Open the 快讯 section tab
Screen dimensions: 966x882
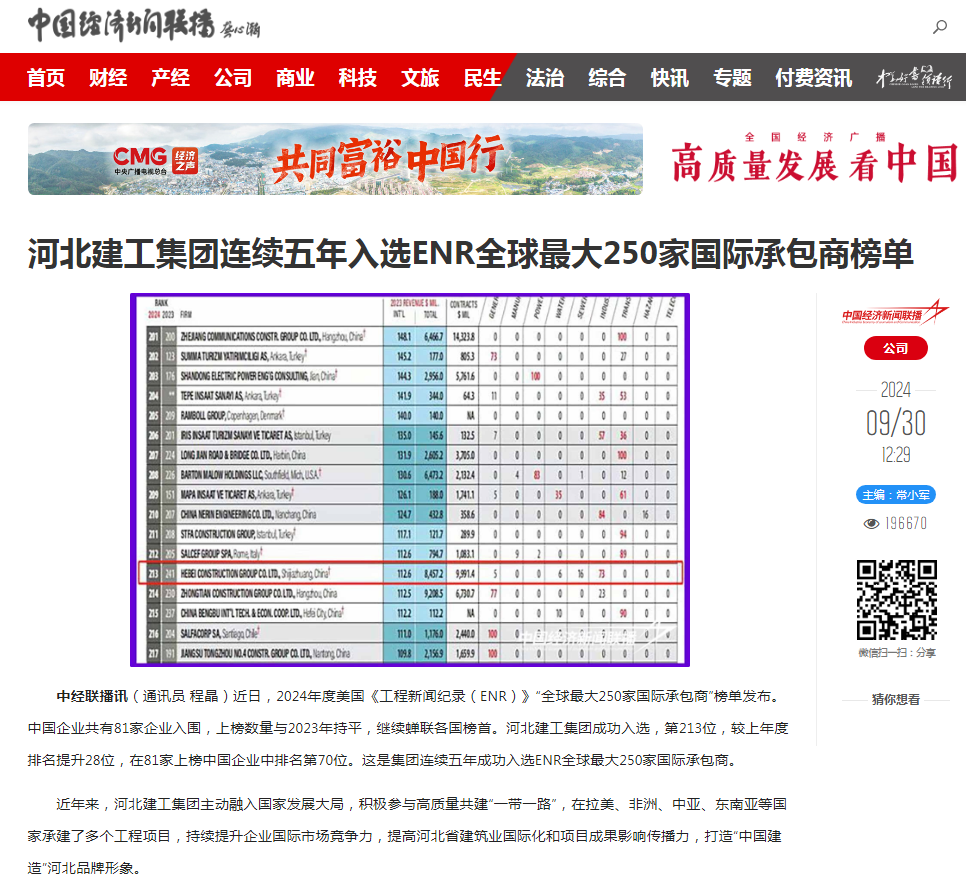pyautogui.click(x=669, y=77)
